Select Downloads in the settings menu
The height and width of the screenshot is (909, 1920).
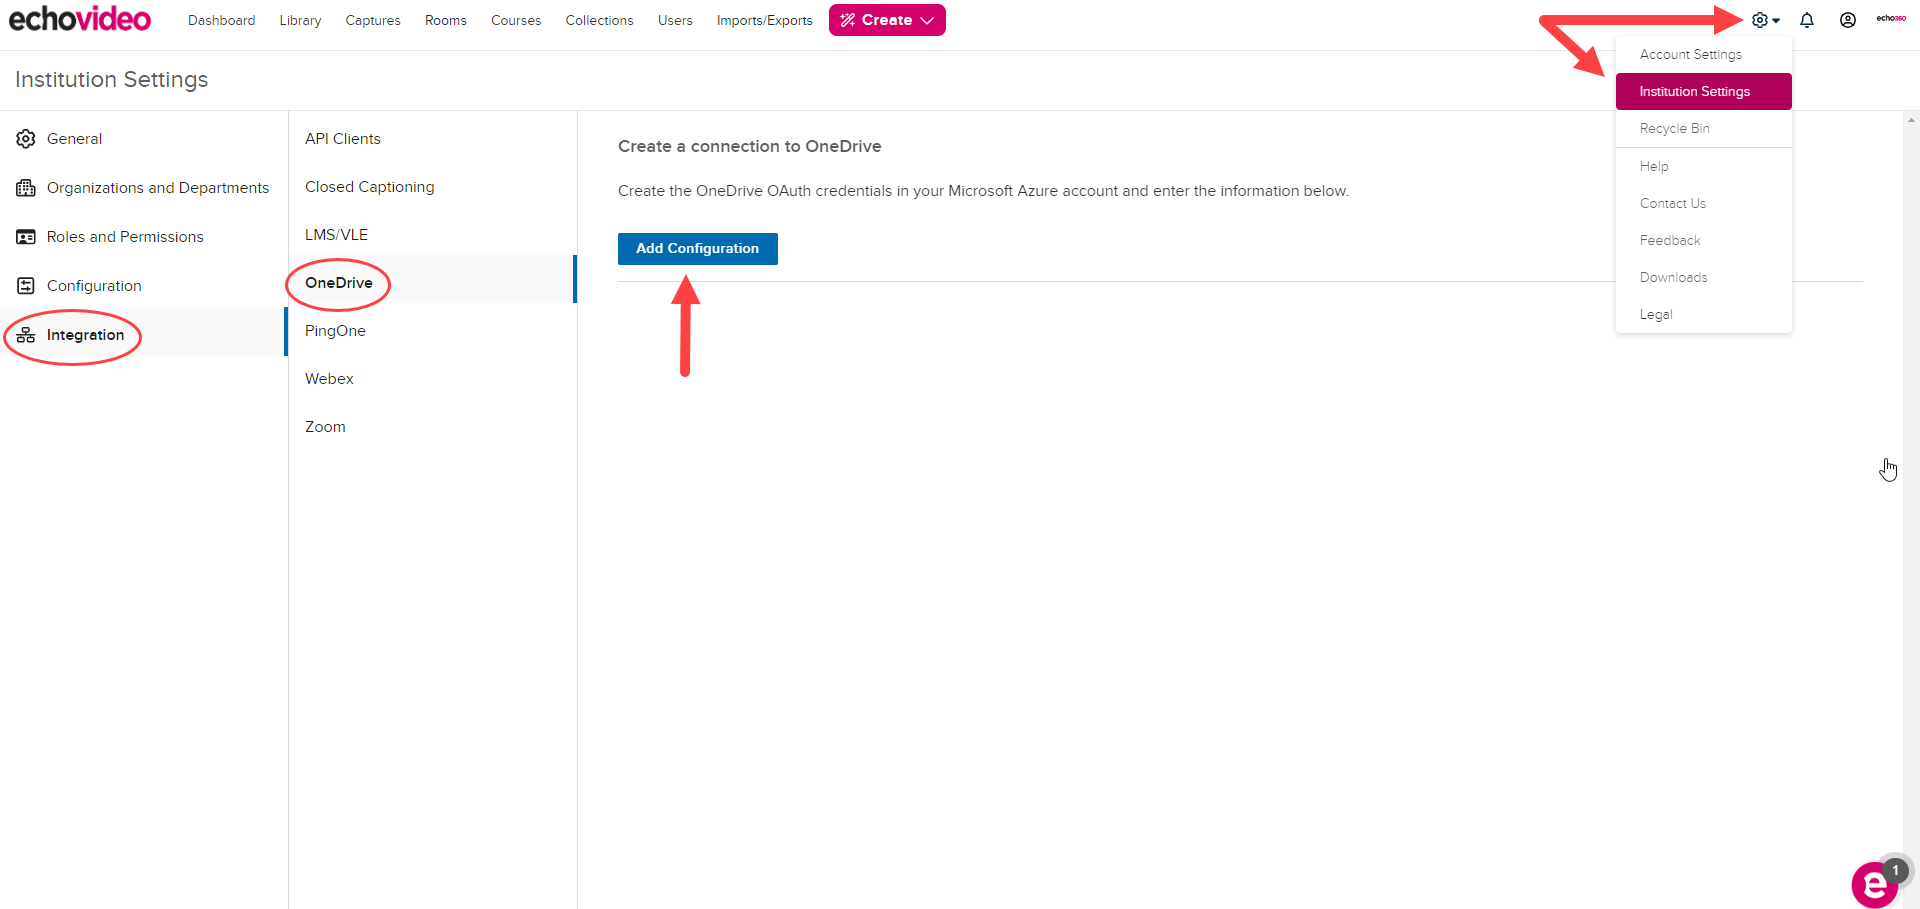pos(1704,277)
